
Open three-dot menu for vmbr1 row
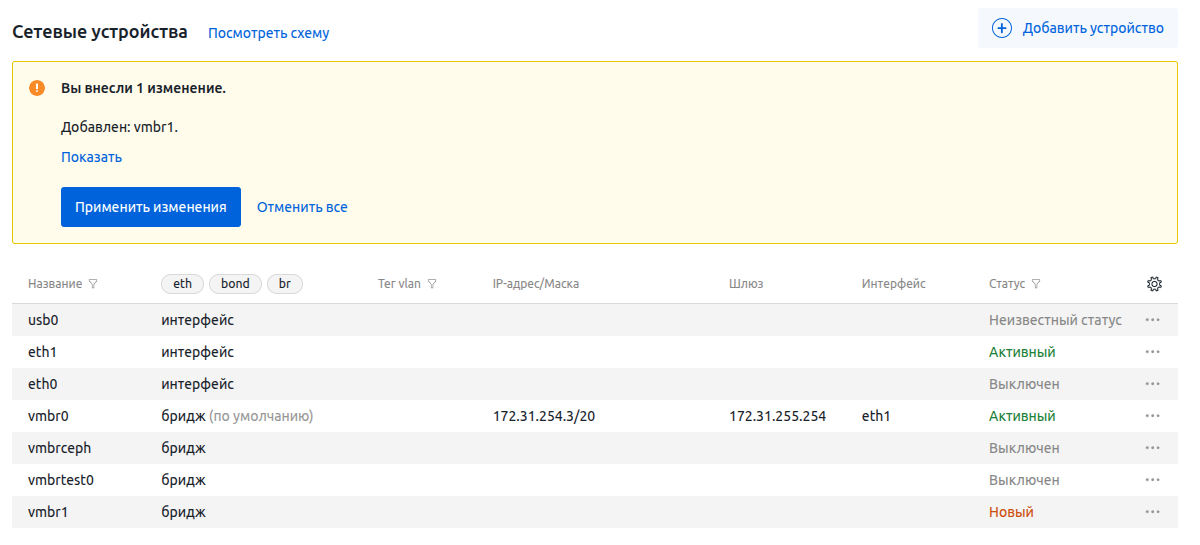tap(1152, 512)
